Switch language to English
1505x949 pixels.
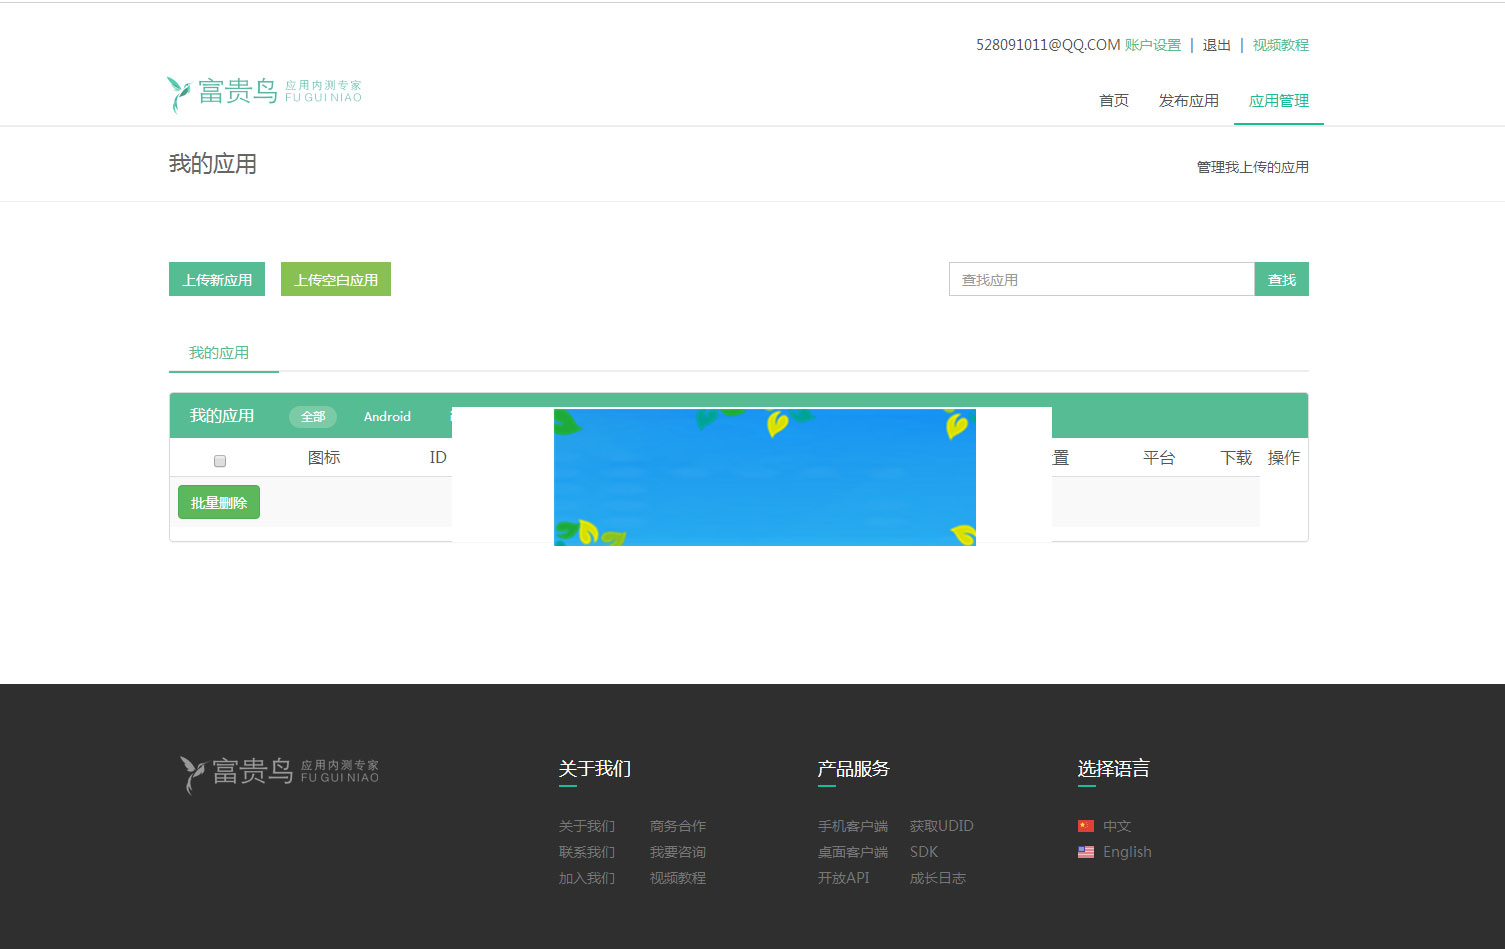(1127, 851)
